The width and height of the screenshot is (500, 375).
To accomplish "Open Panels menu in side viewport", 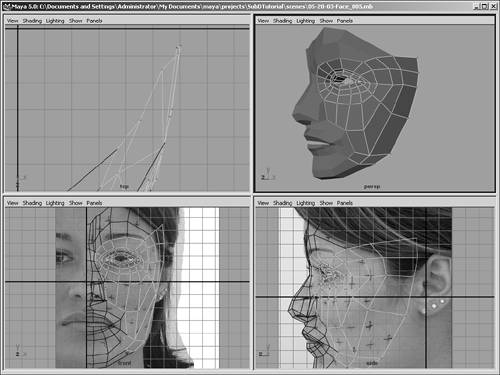I will click(x=345, y=203).
